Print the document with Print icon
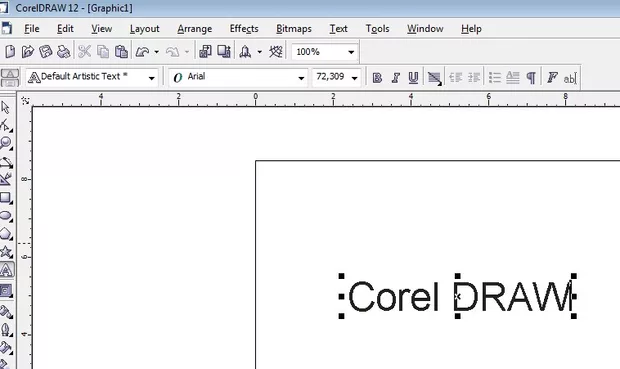 point(63,51)
